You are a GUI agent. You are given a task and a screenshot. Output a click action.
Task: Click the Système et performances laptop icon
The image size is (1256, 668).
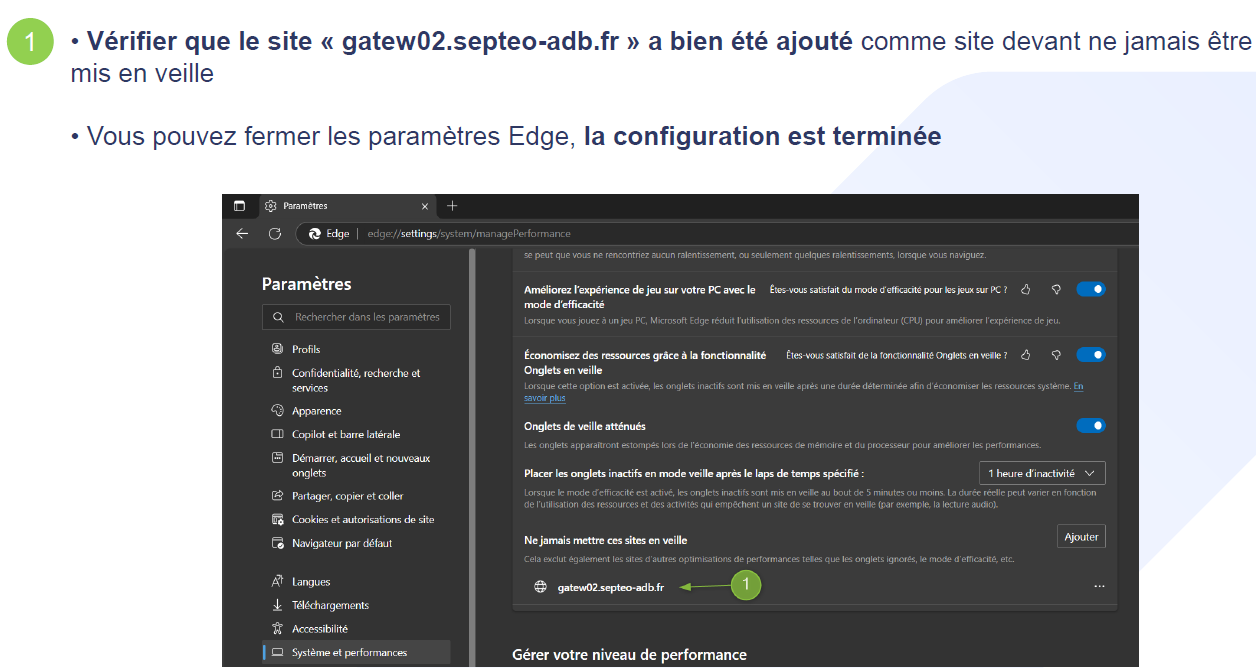pyautogui.click(x=278, y=653)
